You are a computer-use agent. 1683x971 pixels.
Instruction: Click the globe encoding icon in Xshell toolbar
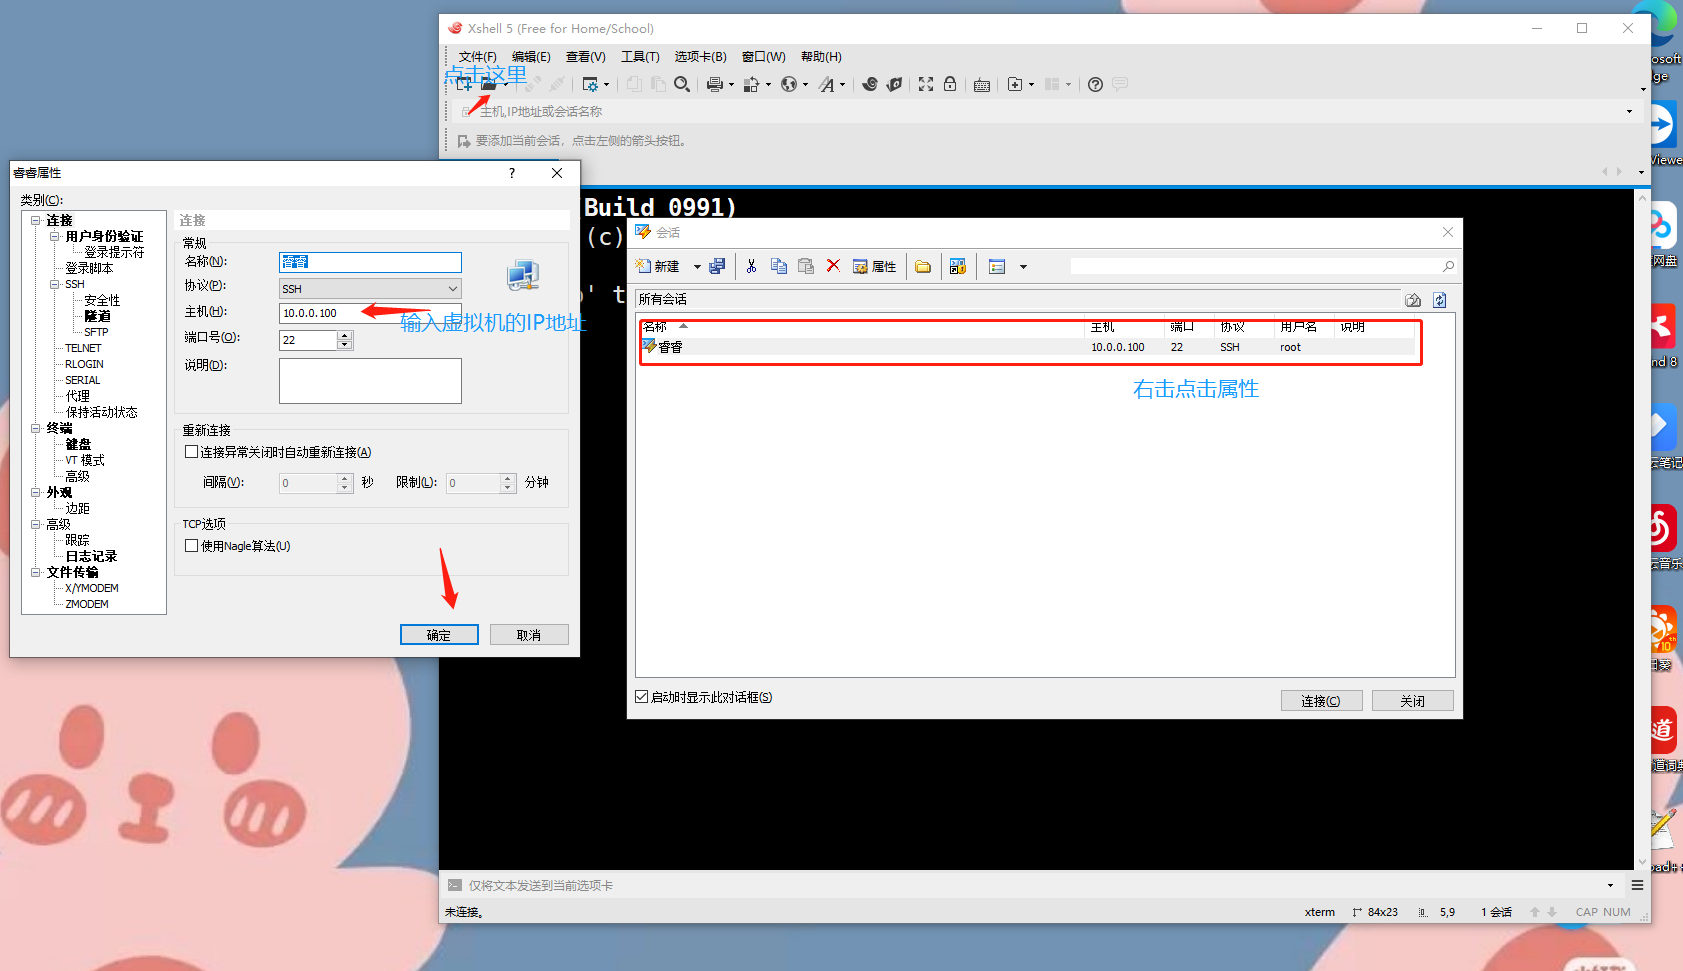789,85
